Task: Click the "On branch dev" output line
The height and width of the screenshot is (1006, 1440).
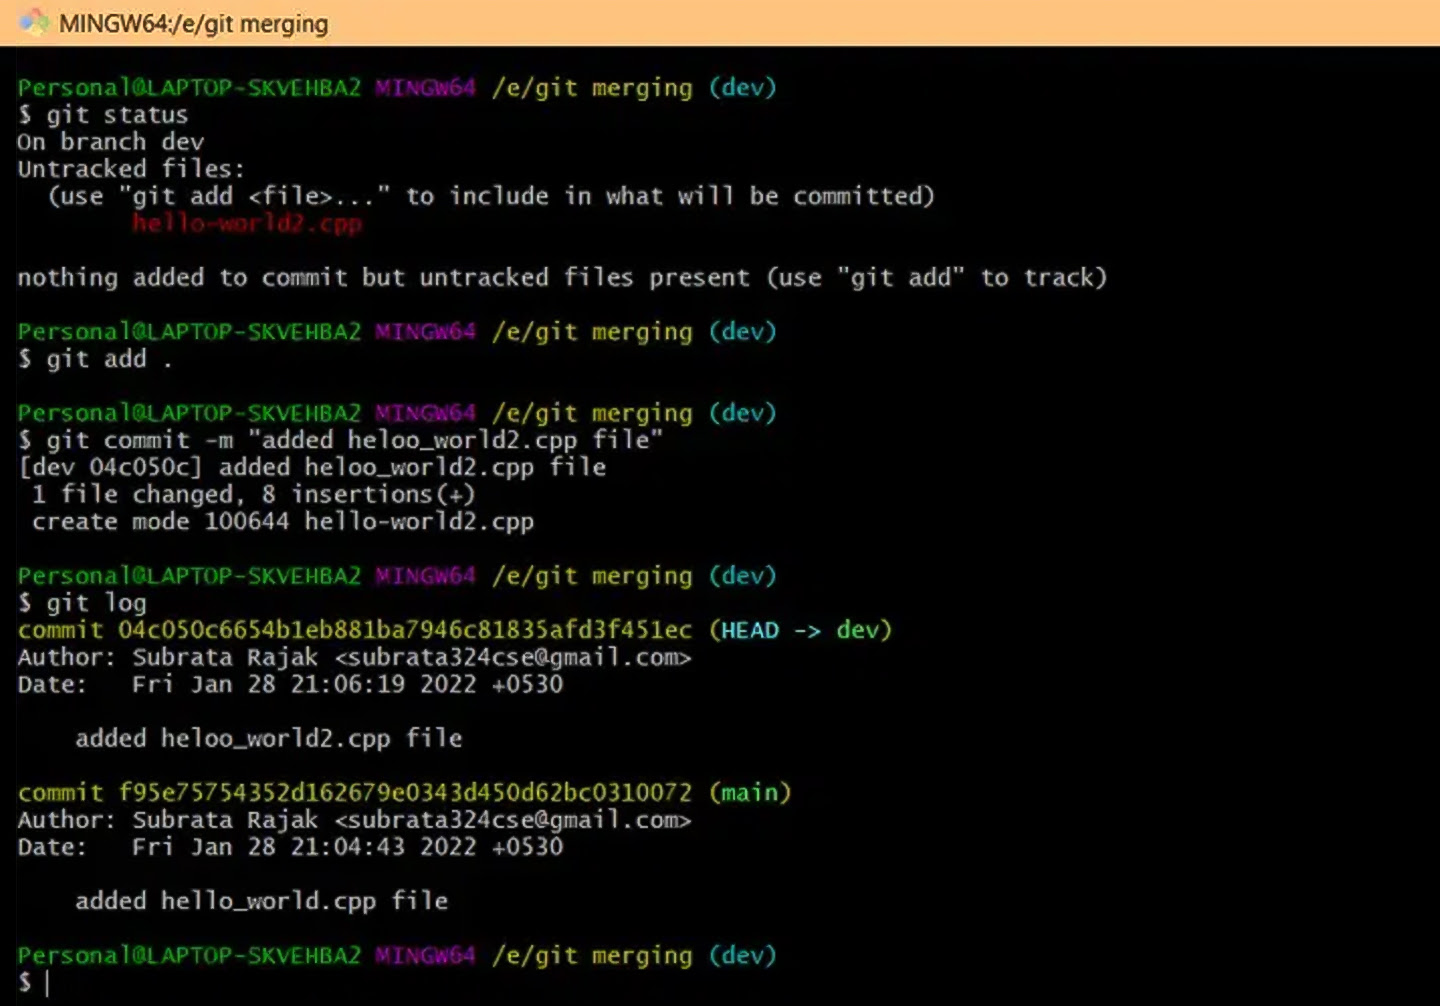Action: (x=110, y=142)
